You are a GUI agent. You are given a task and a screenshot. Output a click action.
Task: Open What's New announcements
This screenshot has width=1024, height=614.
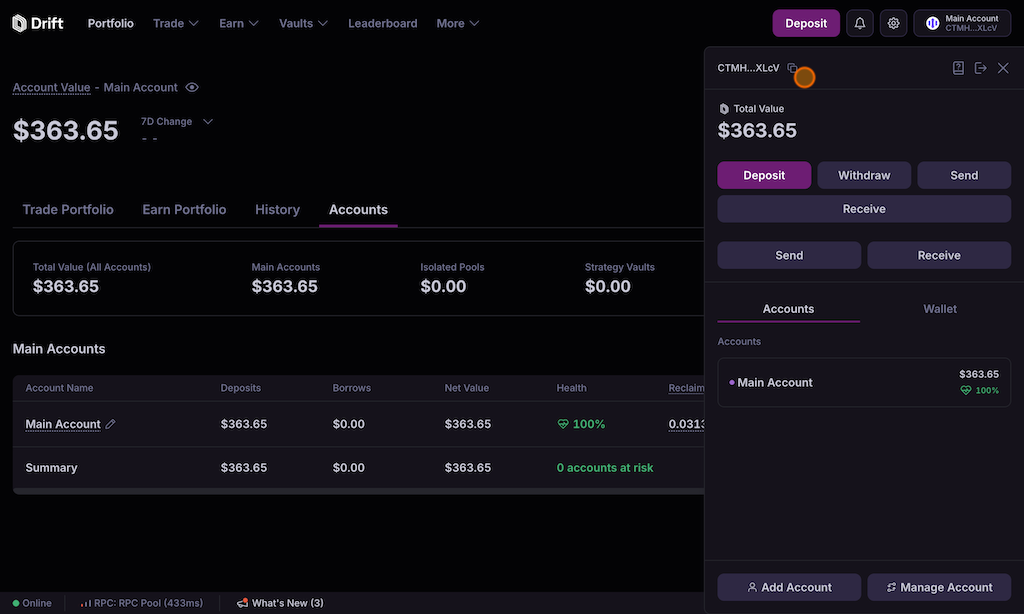tap(280, 603)
